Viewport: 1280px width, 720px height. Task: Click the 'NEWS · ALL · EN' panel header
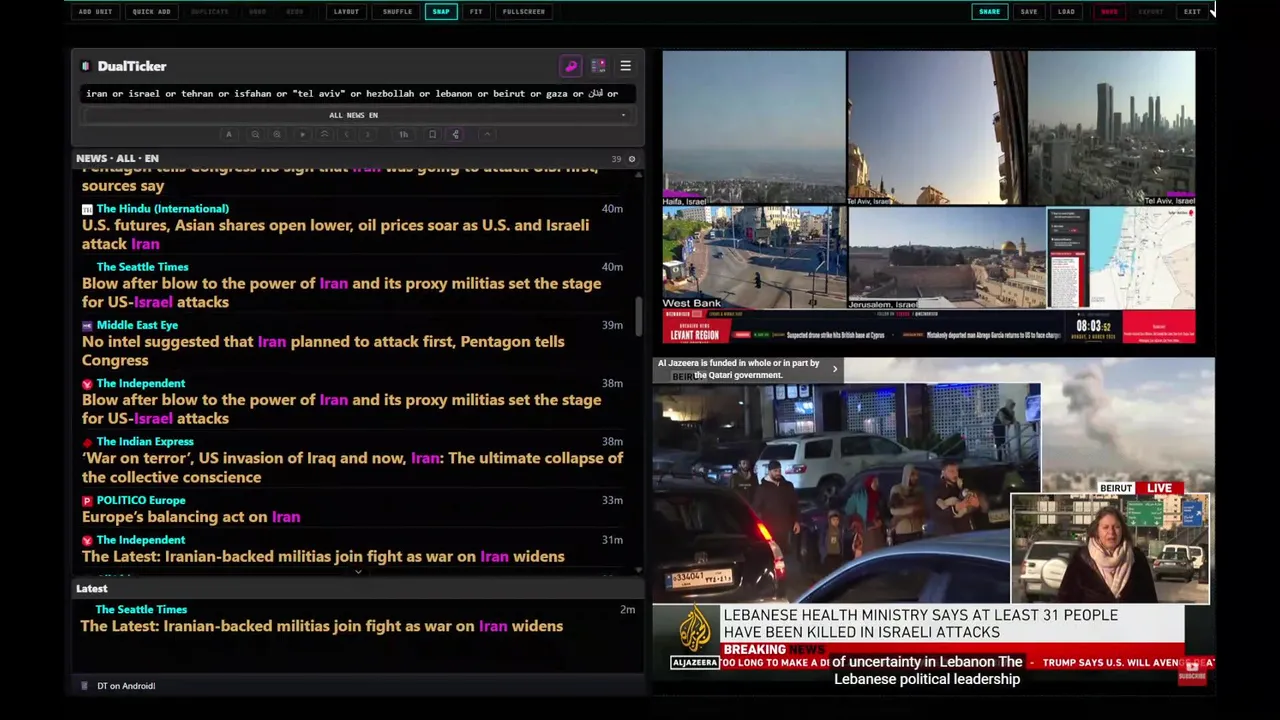point(117,159)
